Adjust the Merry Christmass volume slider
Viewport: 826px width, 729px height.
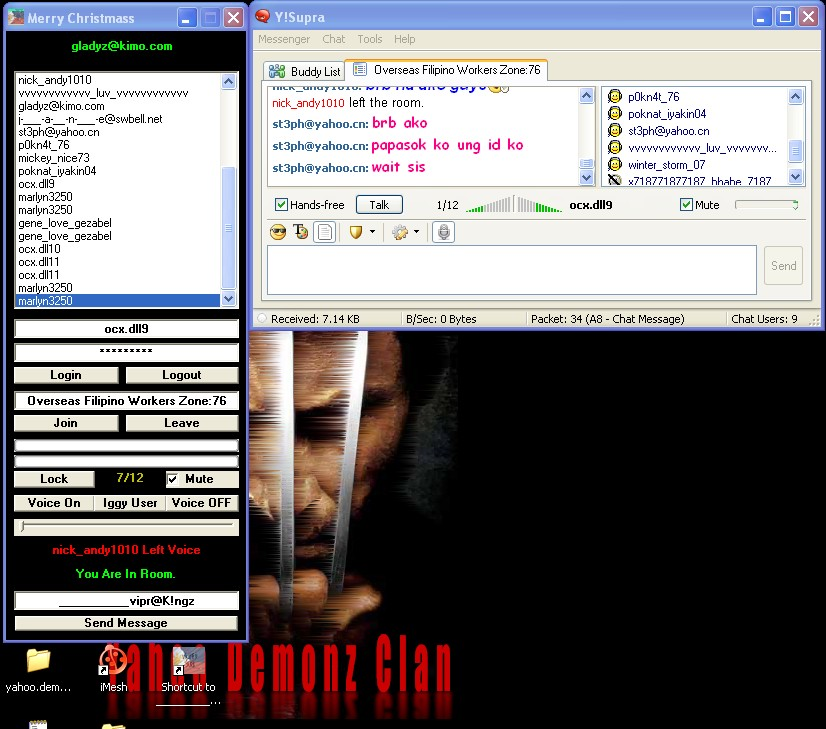[126, 527]
